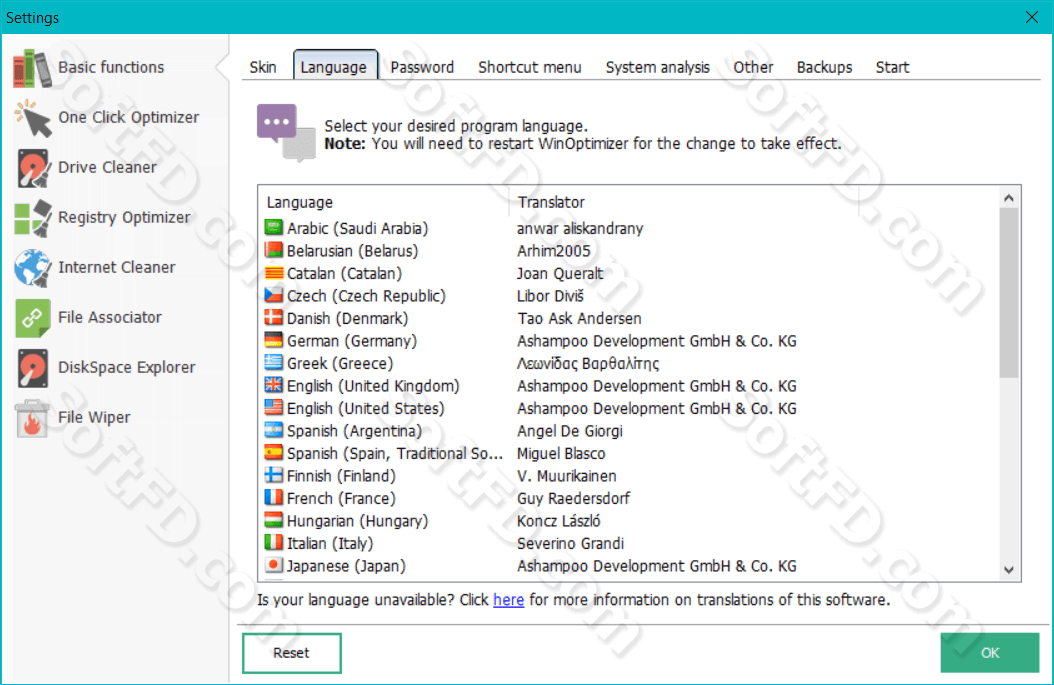The width and height of the screenshot is (1054, 685).
Task: Open the Backups tab
Action: (824, 67)
